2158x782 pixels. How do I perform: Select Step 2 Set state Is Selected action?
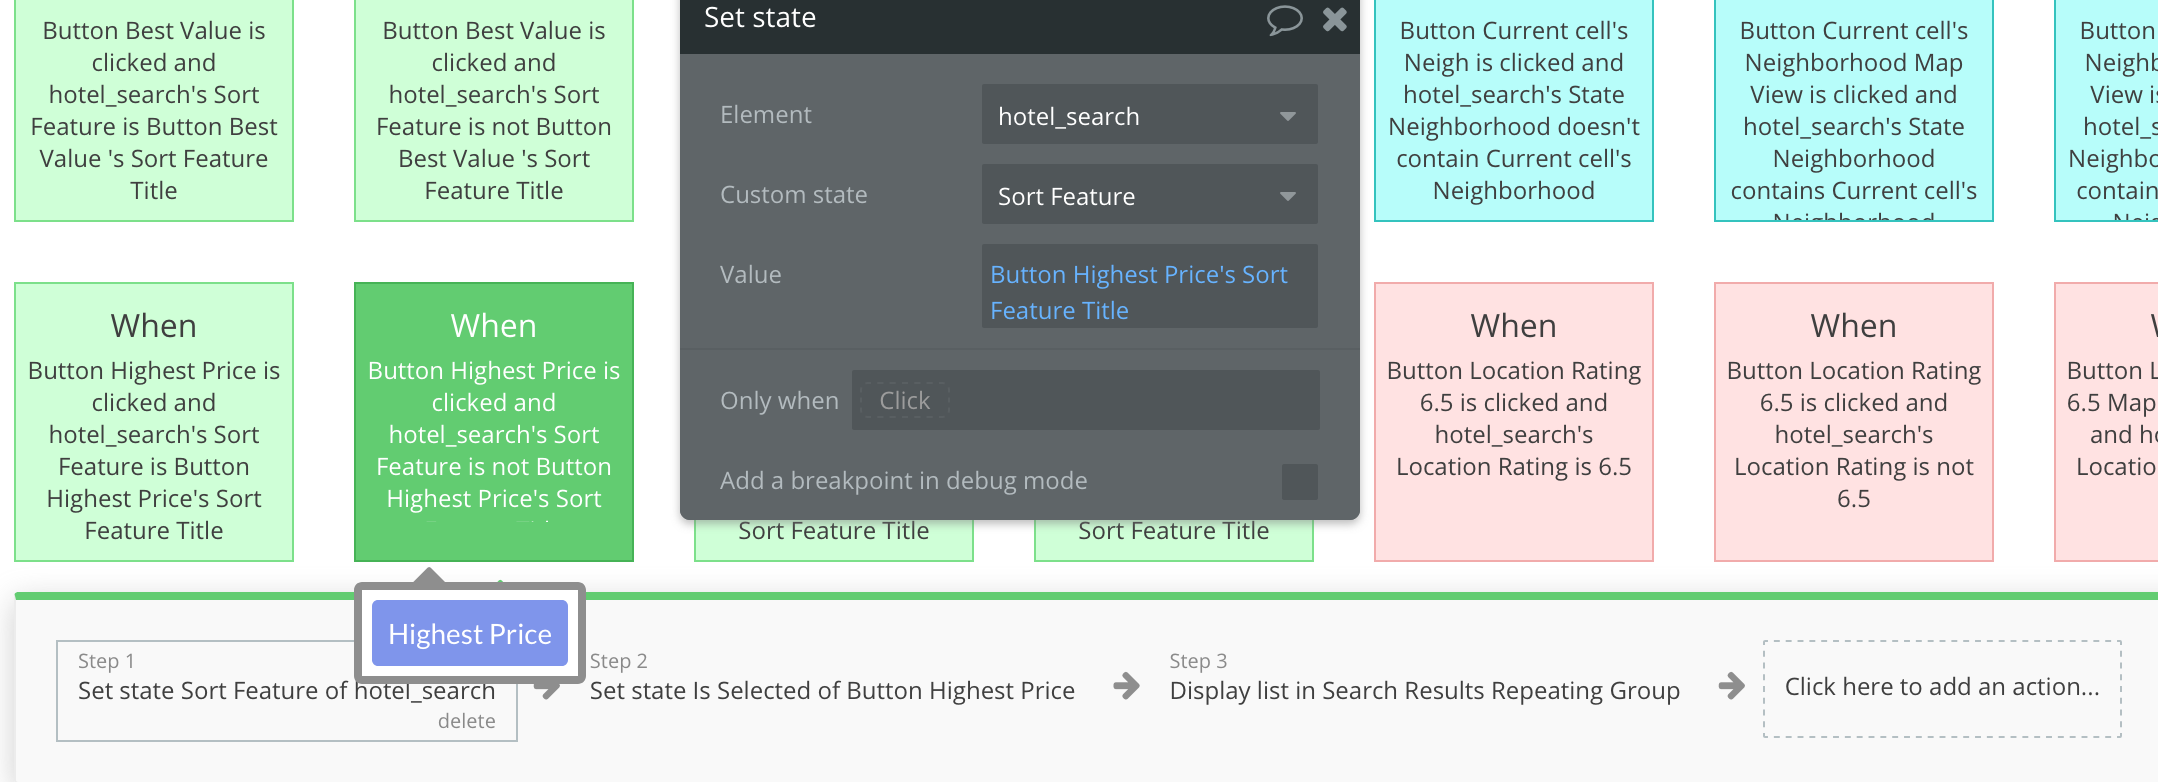832,690
